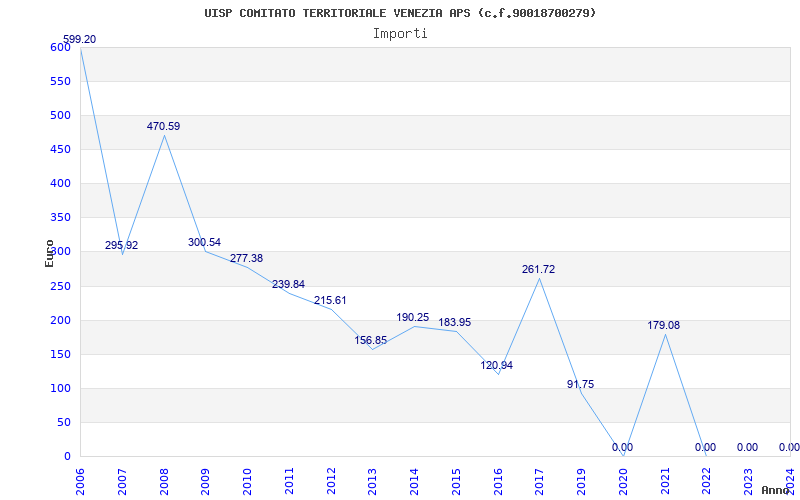Select the 91.75 data label
800x500 pixels.
(x=581, y=384)
